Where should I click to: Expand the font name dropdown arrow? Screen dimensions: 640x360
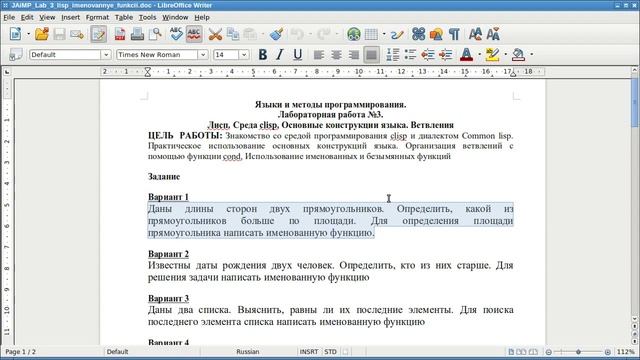203,55
